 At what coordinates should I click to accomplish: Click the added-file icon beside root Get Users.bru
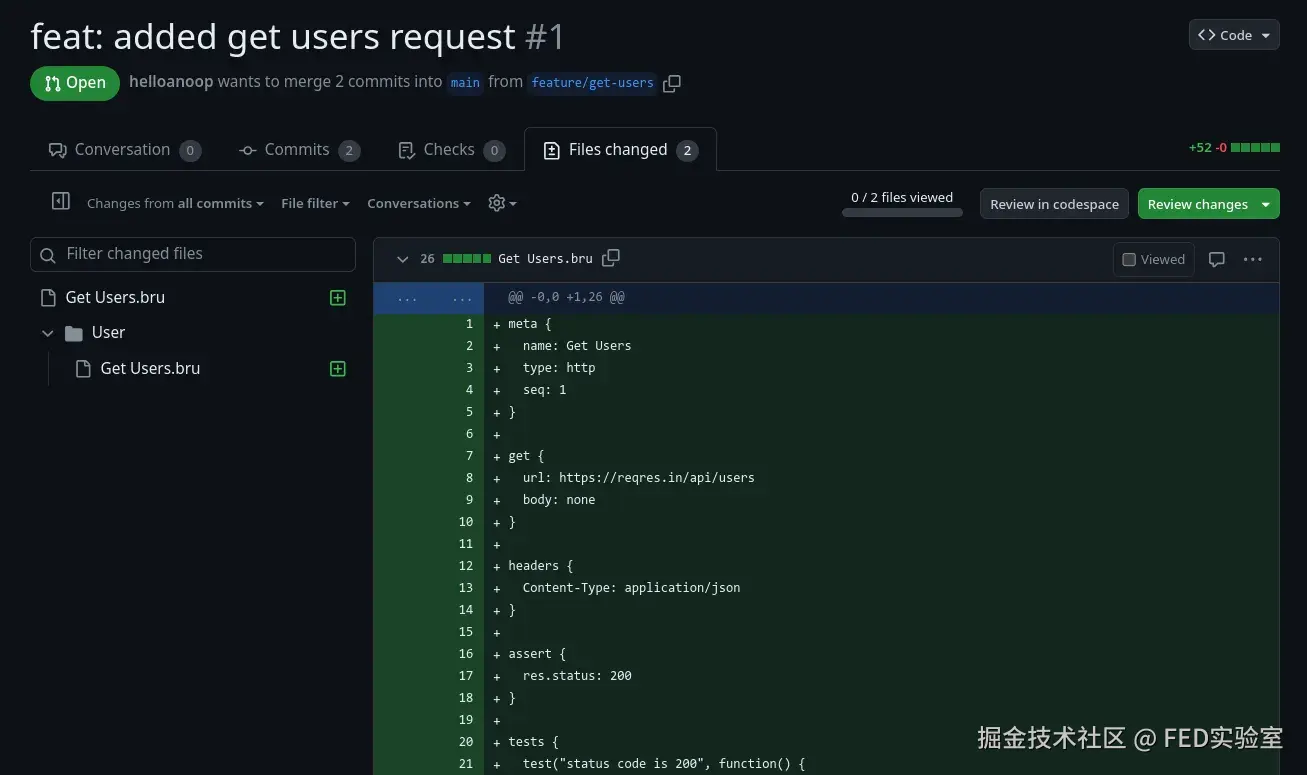pyautogui.click(x=338, y=298)
